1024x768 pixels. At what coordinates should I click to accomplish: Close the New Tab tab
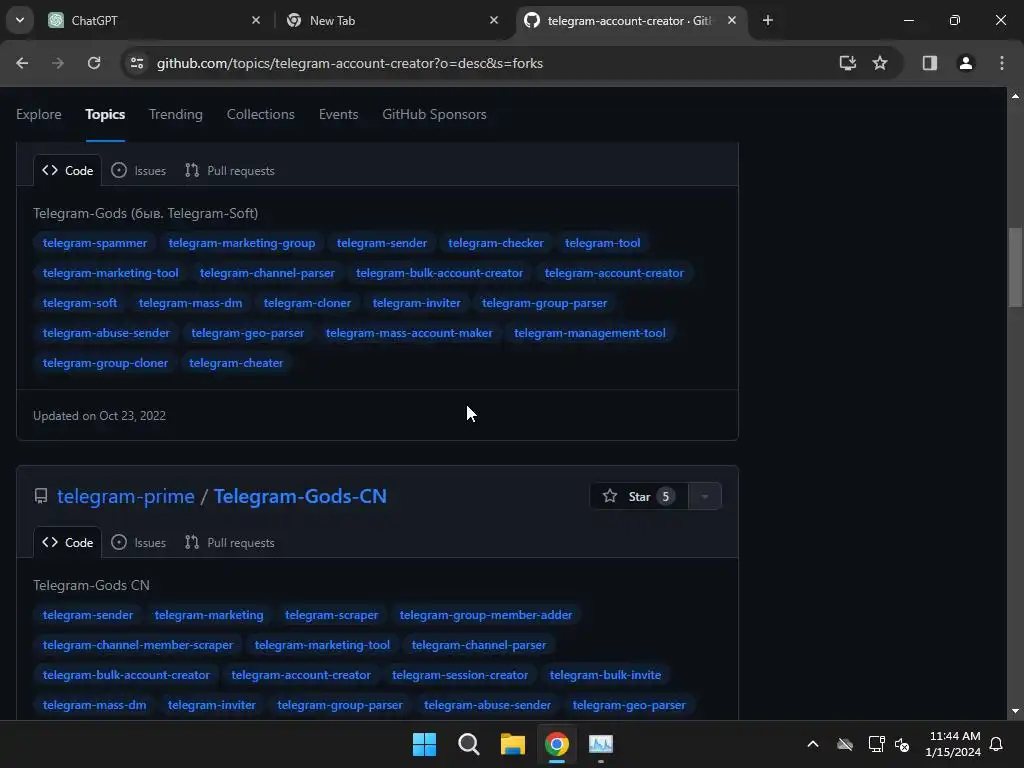pyautogui.click(x=494, y=20)
